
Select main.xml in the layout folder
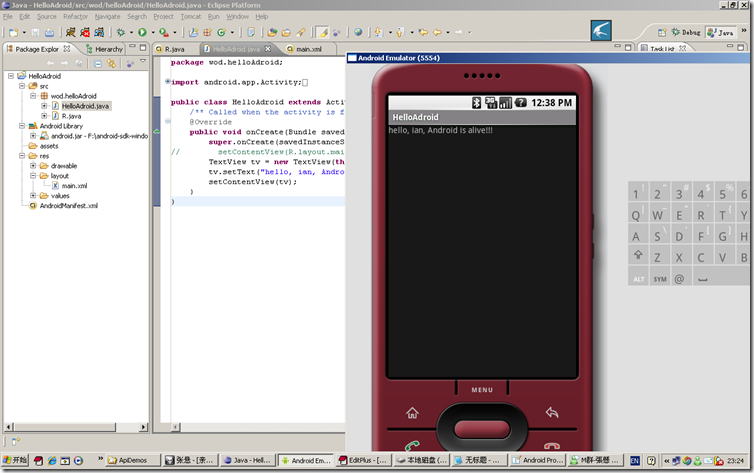[74, 186]
